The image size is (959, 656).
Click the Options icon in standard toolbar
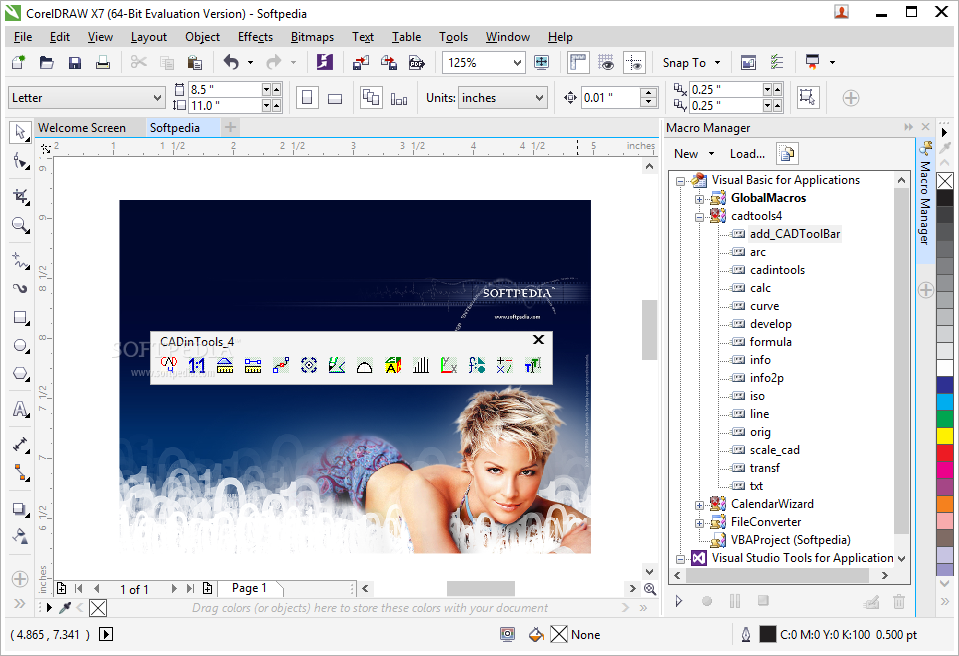point(777,62)
